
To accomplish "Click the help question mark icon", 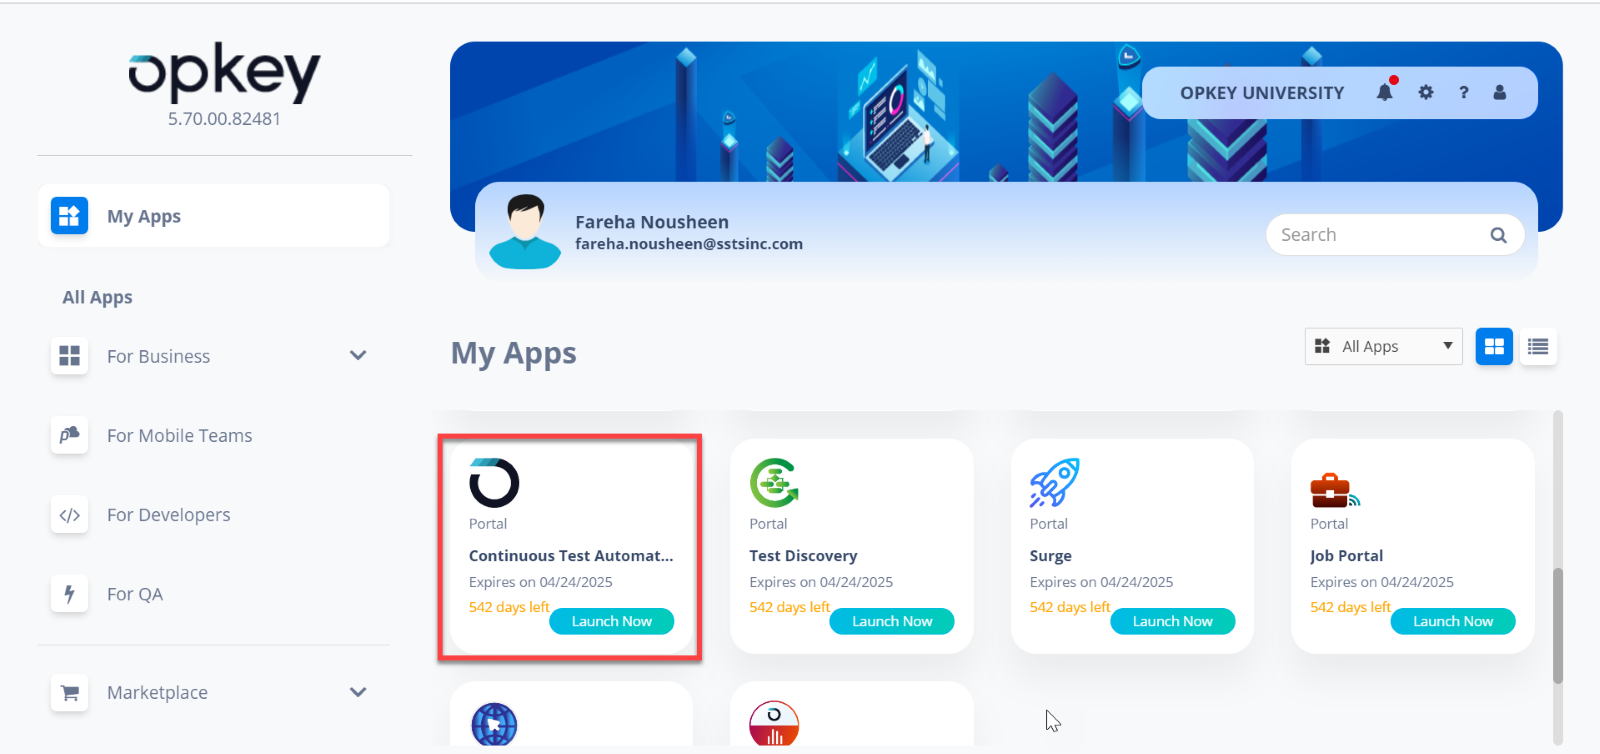I will (x=1464, y=92).
